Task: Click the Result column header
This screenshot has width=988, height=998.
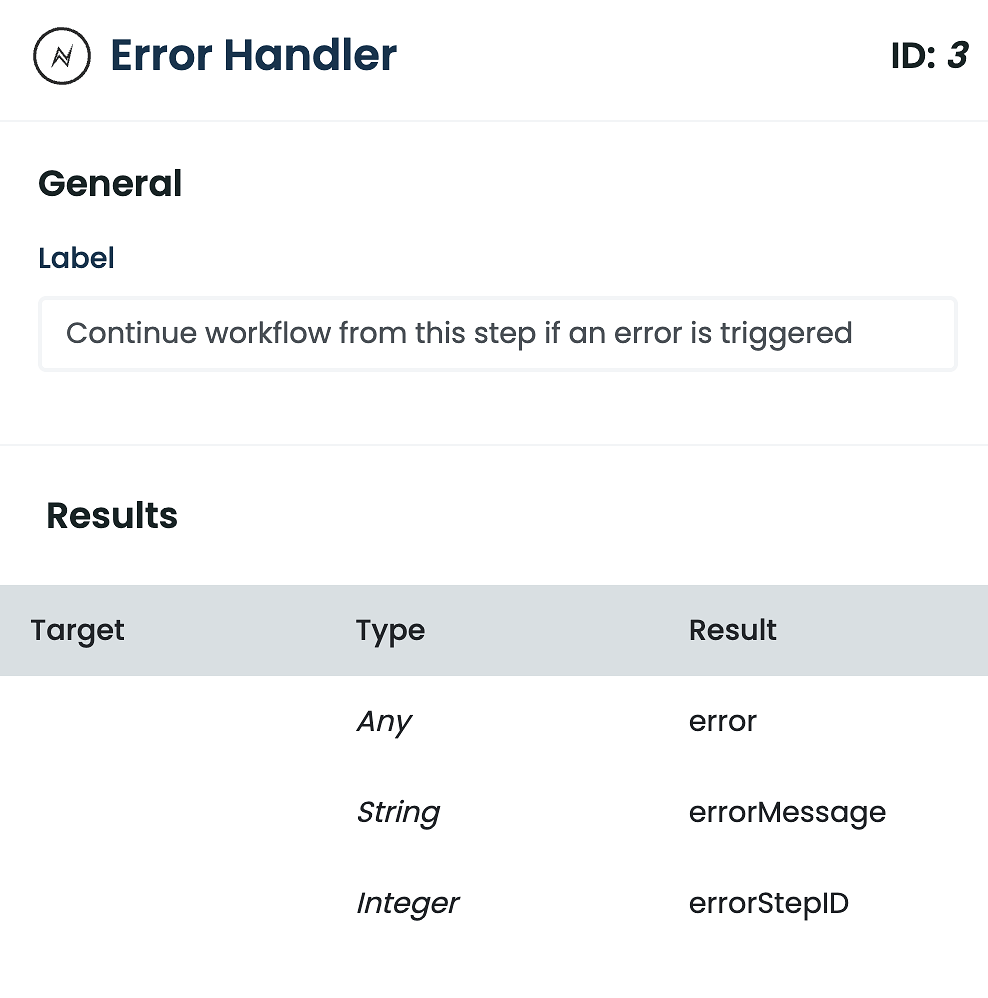Action: (x=733, y=630)
